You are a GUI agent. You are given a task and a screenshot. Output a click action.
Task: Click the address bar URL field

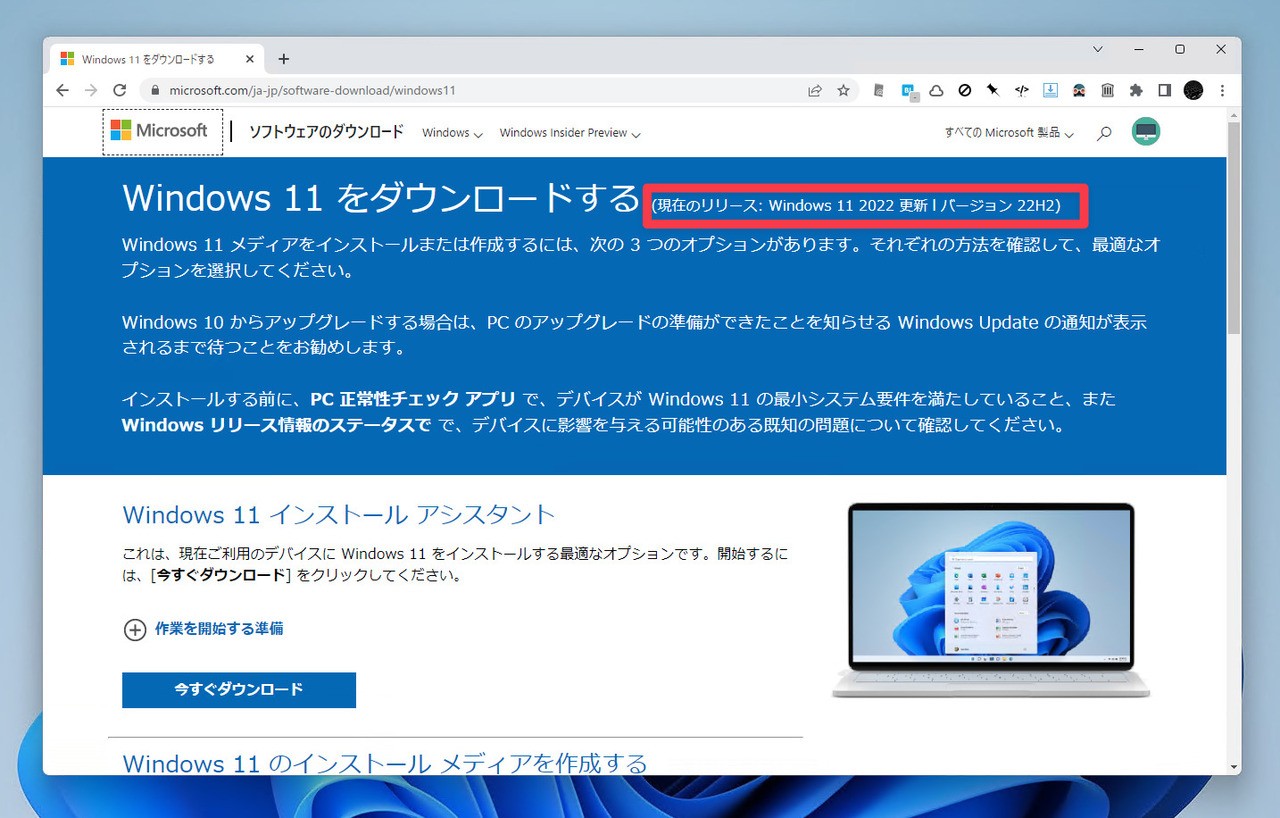point(480,90)
